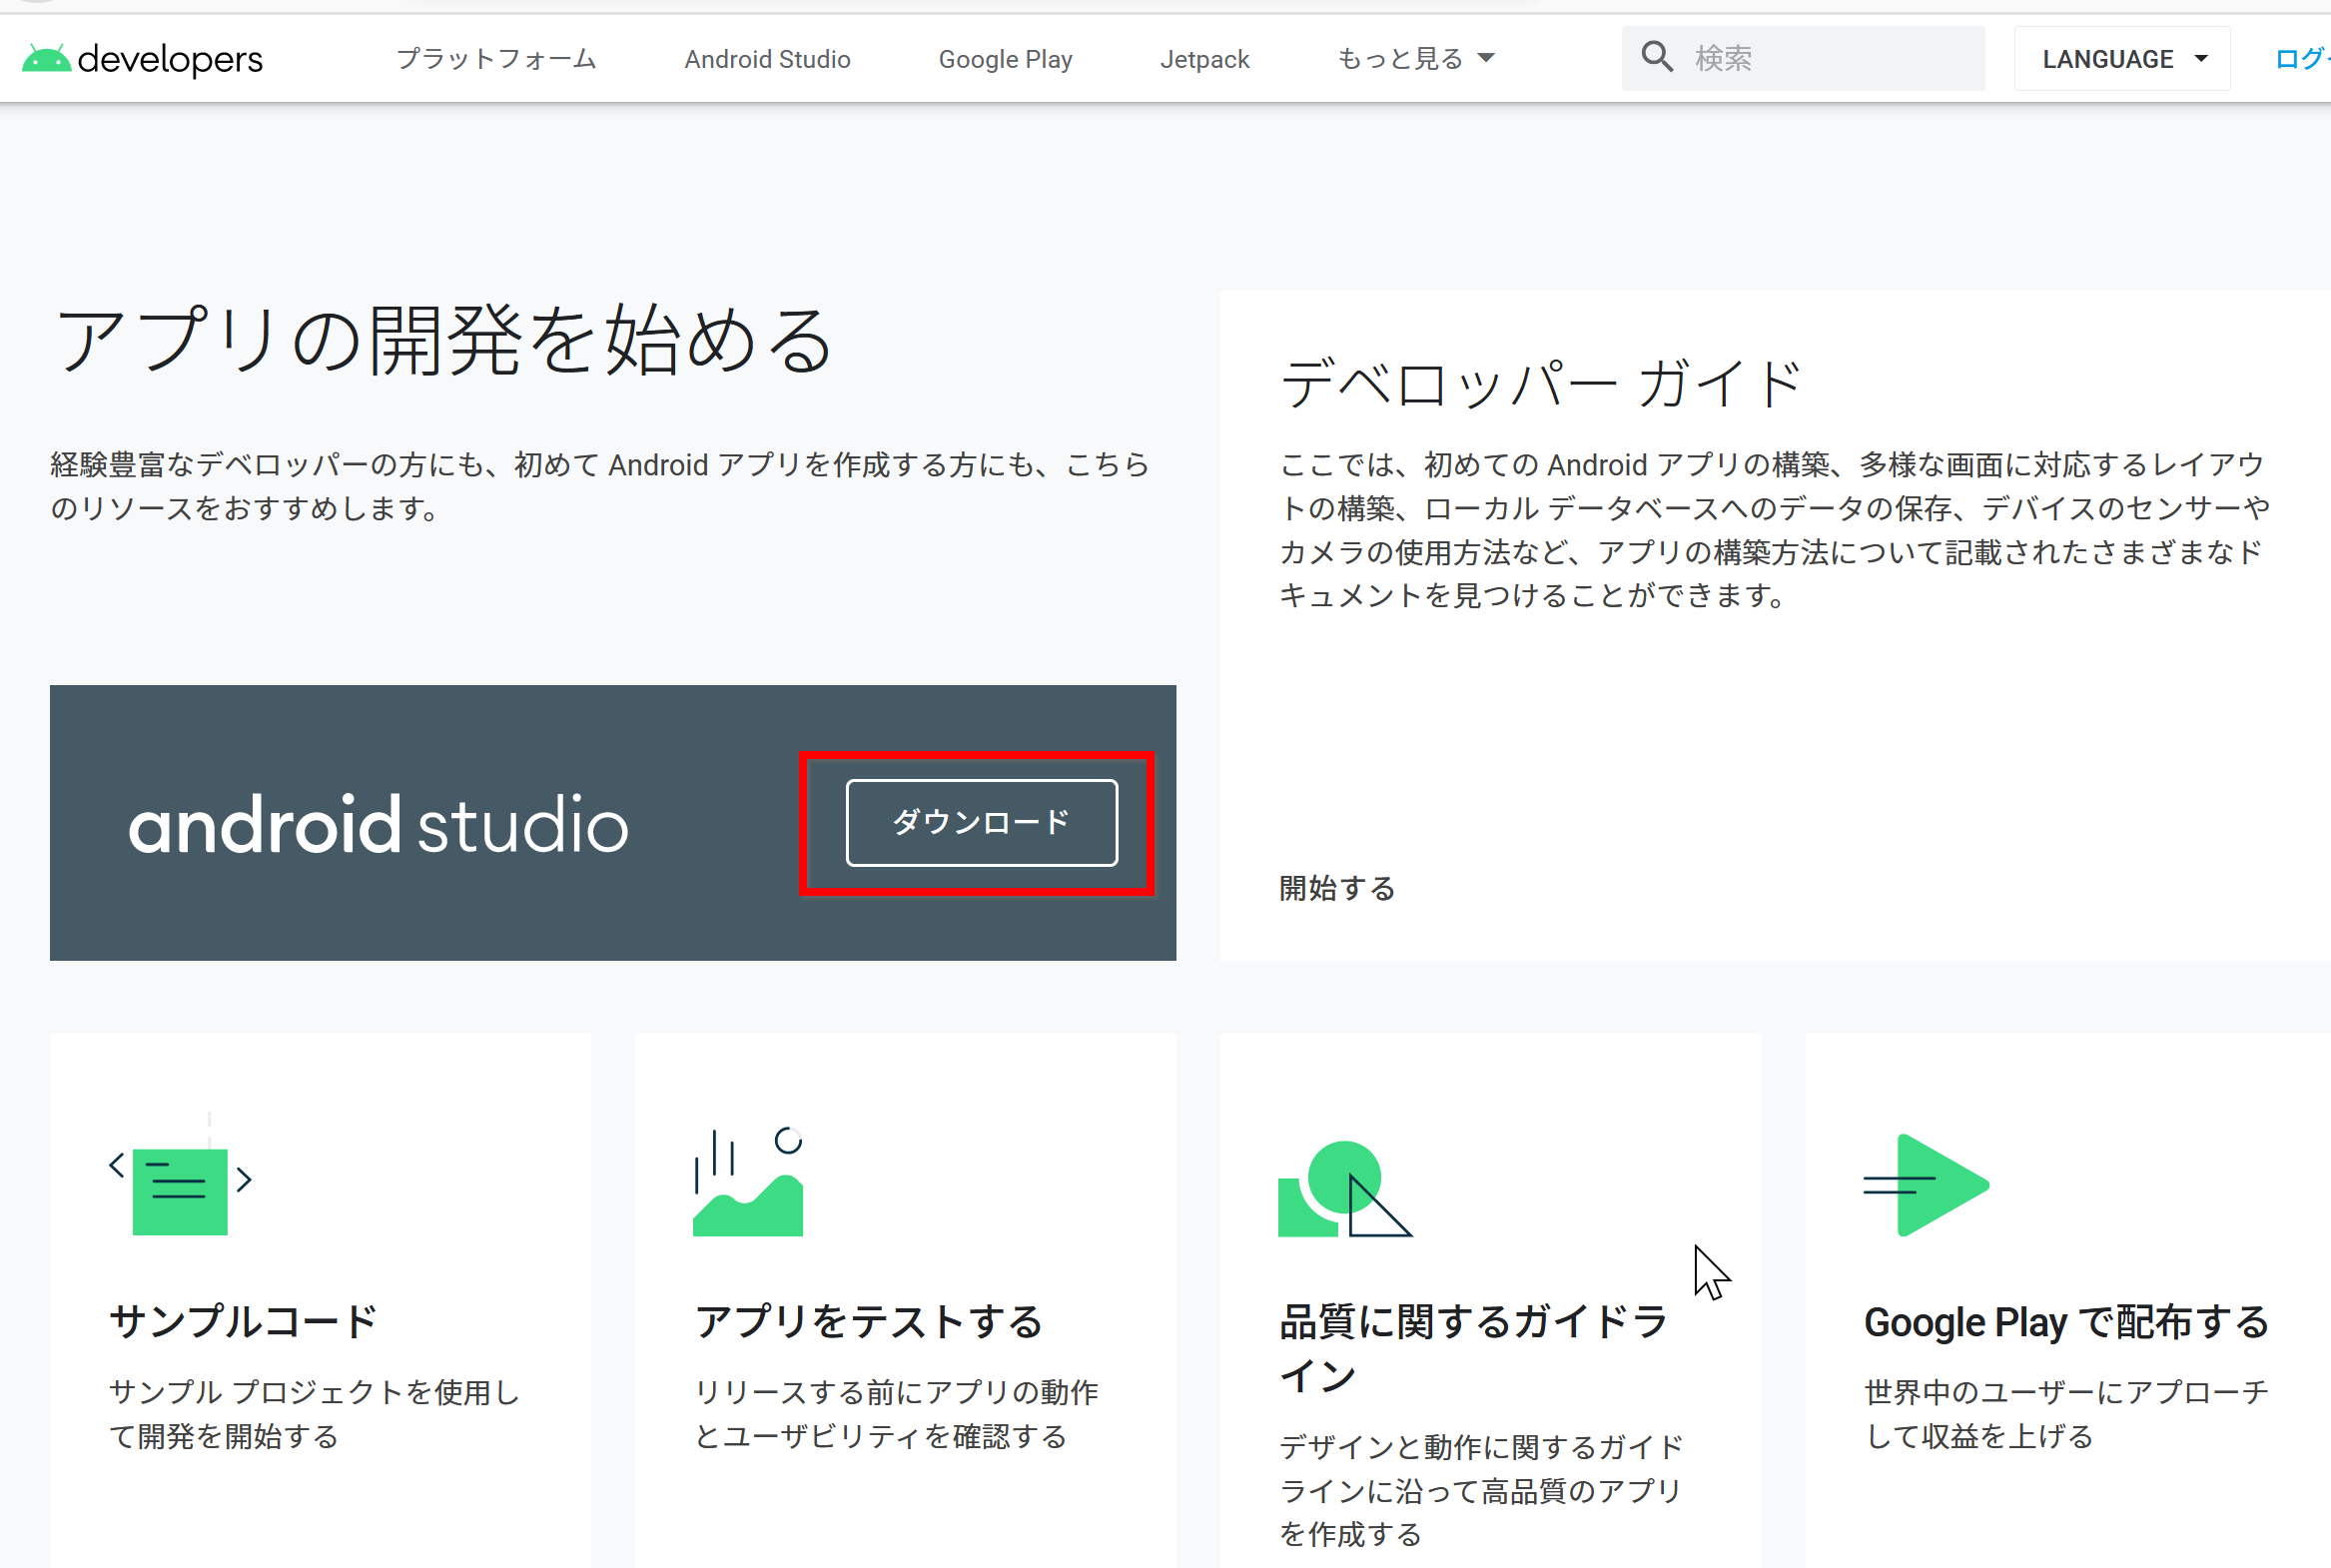This screenshot has height=1568, width=2331.
Task: Open the LANGUAGE dropdown
Action: [x=2122, y=59]
